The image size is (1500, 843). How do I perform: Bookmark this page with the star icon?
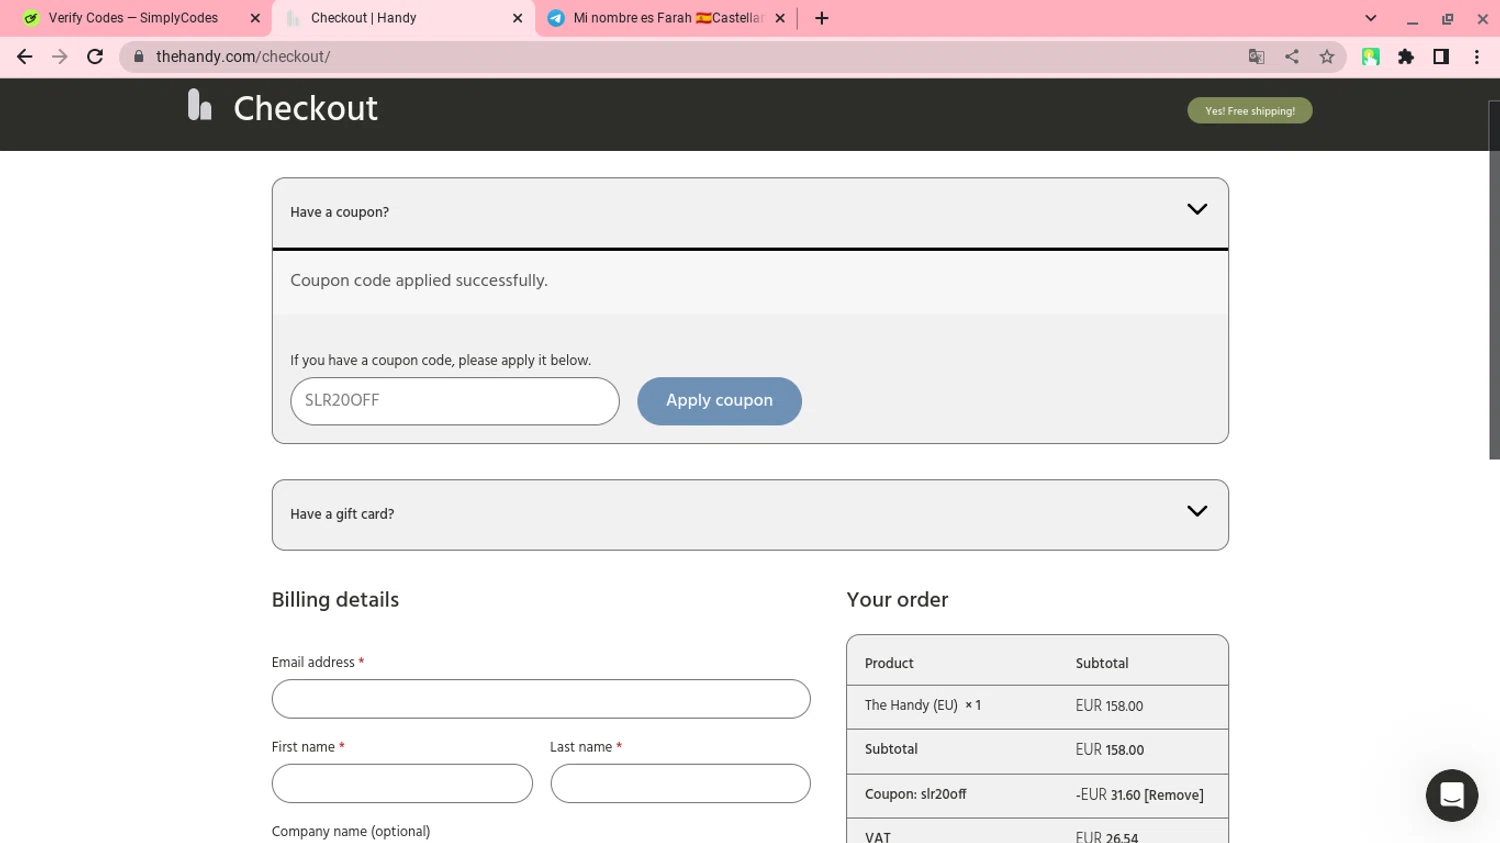pos(1326,57)
